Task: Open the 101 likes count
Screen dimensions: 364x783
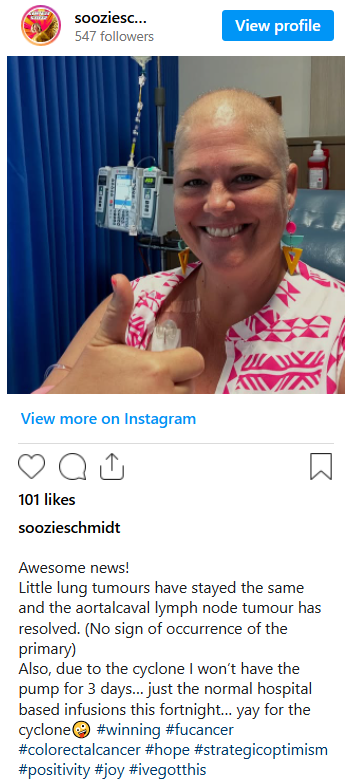Action: [47, 500]
